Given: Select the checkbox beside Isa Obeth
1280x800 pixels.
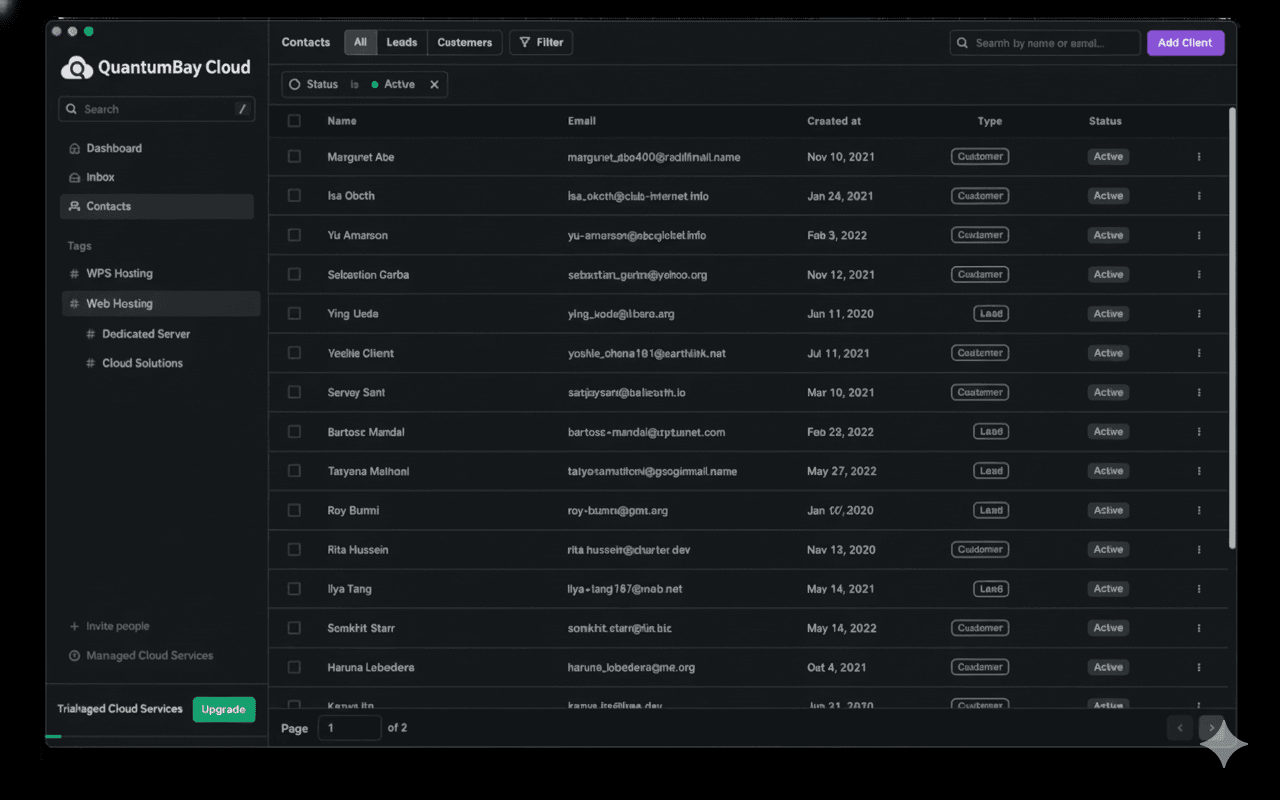Looking at the screenshot, I should [294, 195].
